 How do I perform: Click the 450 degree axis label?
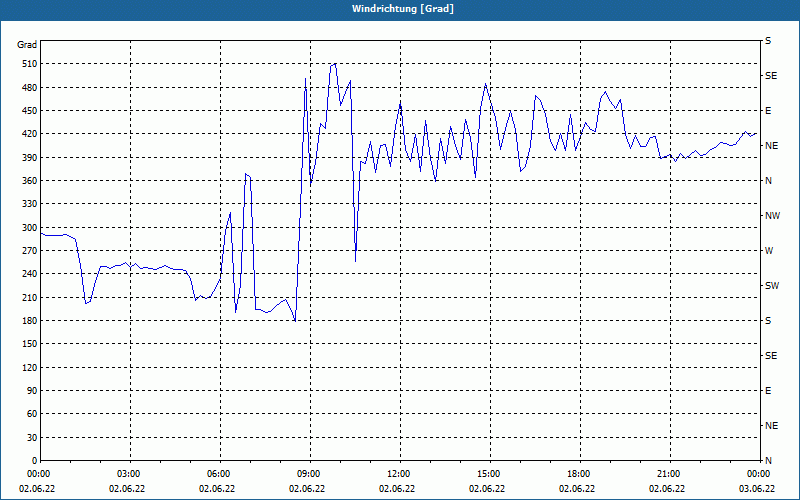click(30, 111)
